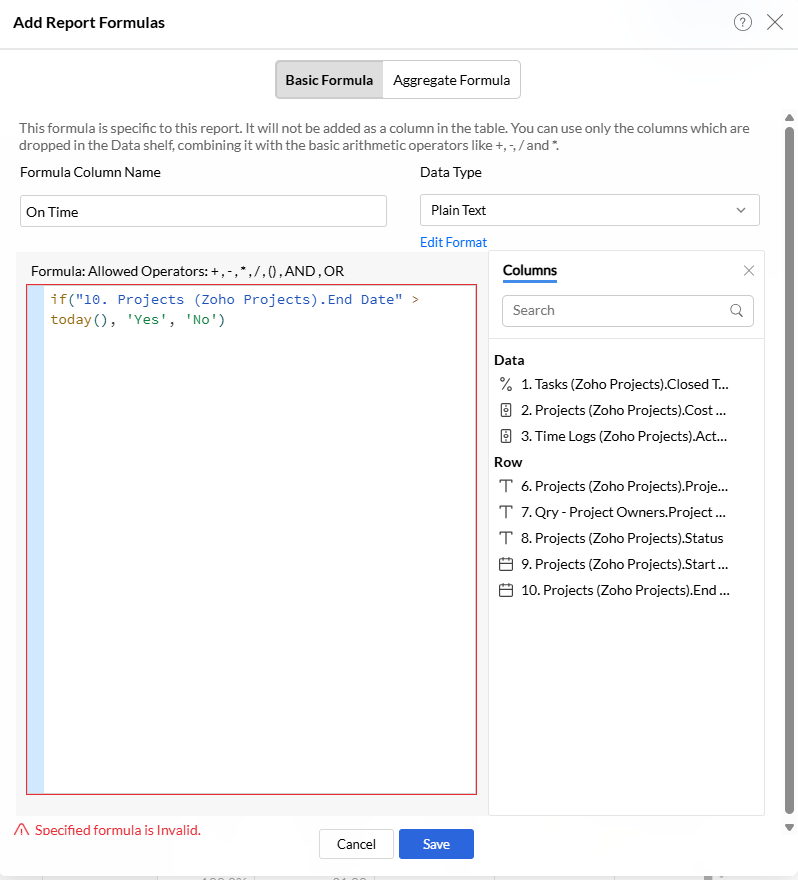Click calendar icon beside Projects Start column
Screen dimensions: 798x880
[505, 564]
